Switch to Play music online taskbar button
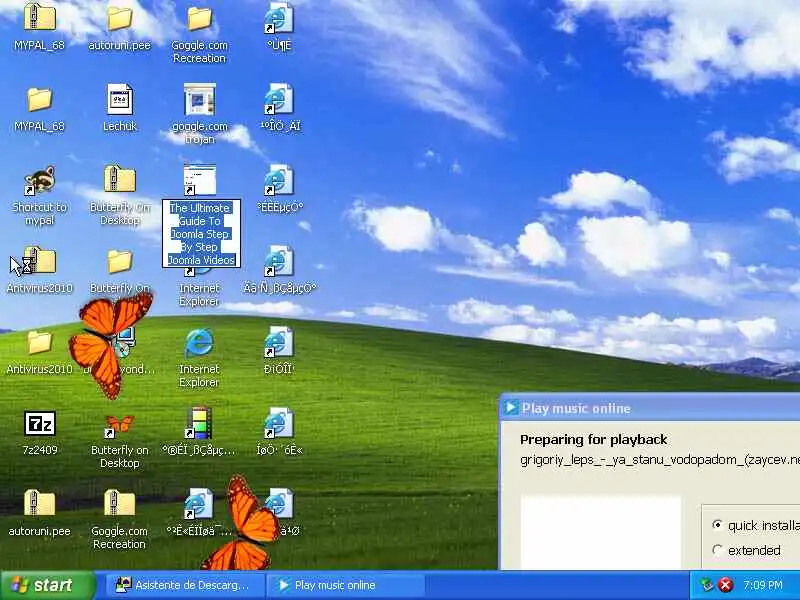The width and height of the screenshot is (800, 600). pos(346,585)
